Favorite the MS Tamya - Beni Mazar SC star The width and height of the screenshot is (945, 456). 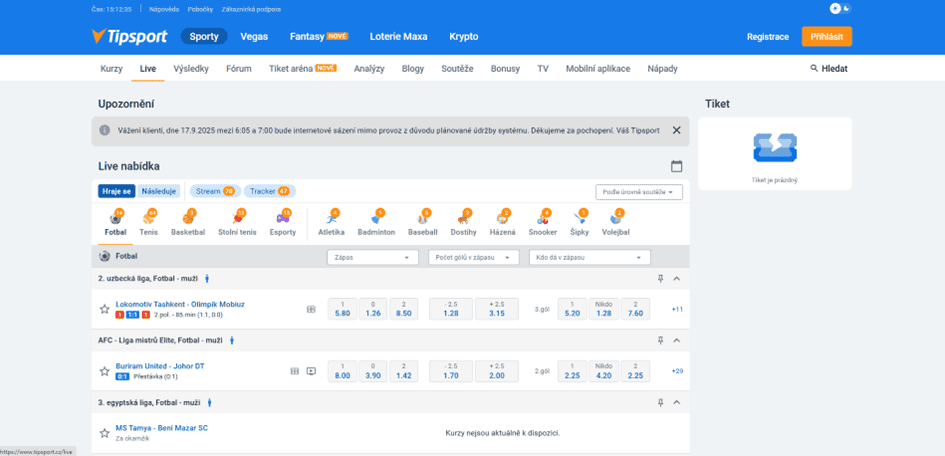coord(104,433)
